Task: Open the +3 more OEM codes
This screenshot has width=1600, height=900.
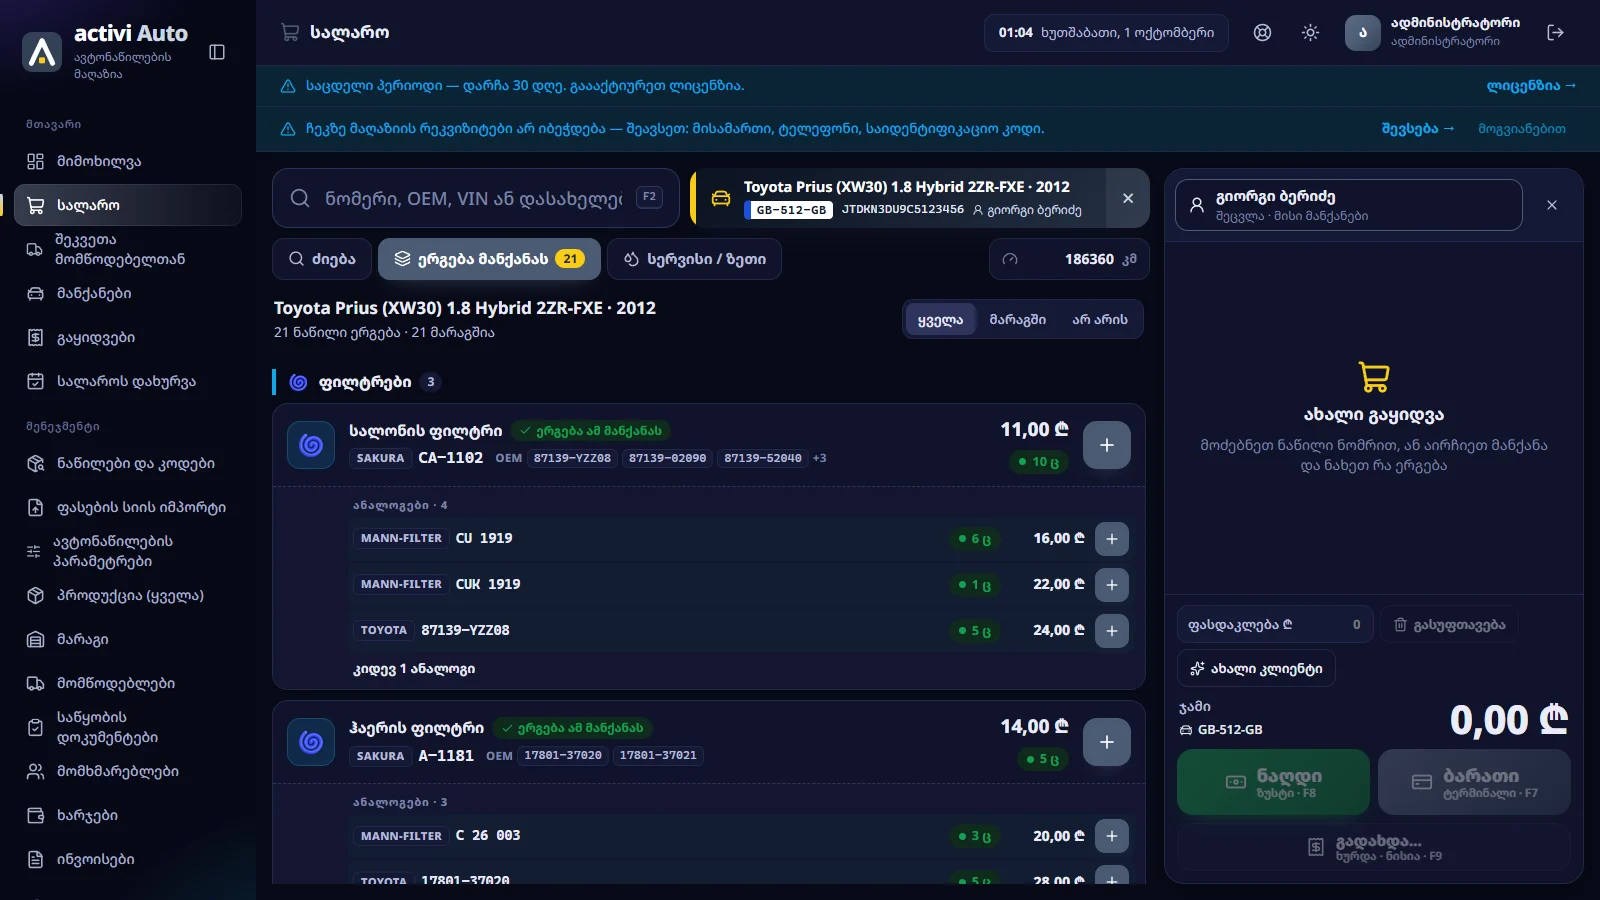Action: click(819, 458)
